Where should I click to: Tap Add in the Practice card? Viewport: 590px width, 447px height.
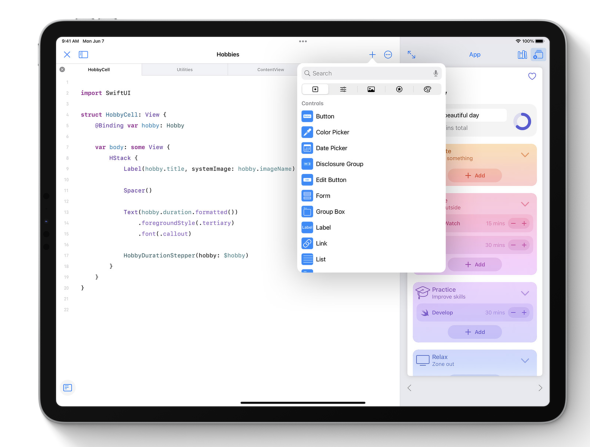click(475, 332)
